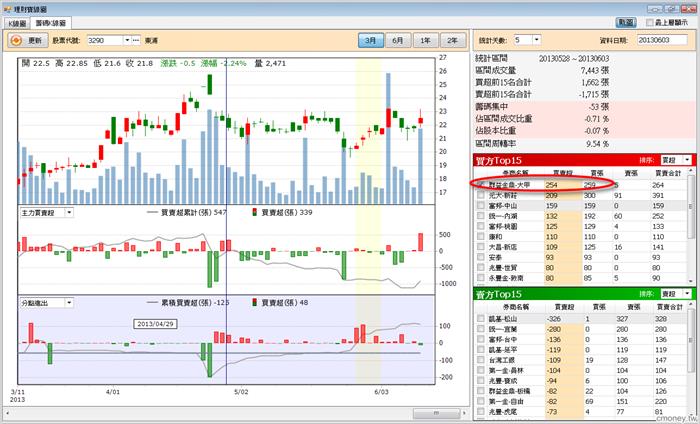Image resolution: width=700 pixels, height=424 pixels.
Task: Check the 富邦-中山 row checkbox
Action: [481, 206]
